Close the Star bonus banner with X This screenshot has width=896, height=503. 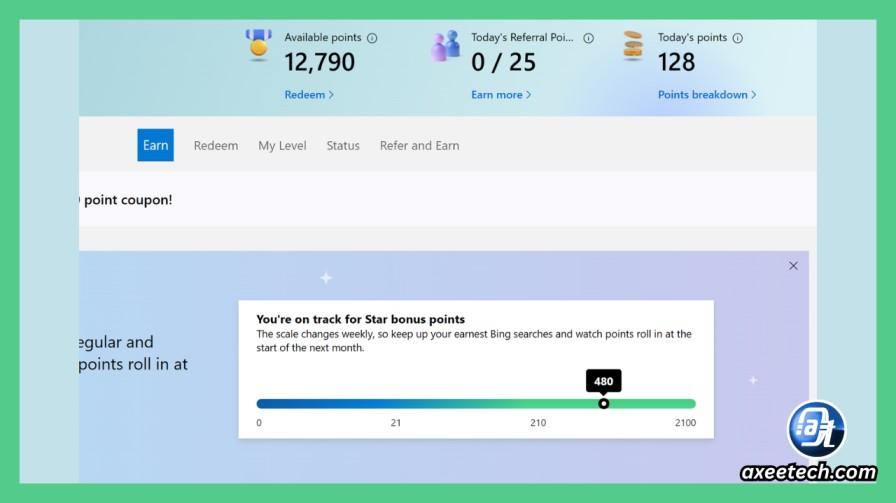tap(793, 266)
